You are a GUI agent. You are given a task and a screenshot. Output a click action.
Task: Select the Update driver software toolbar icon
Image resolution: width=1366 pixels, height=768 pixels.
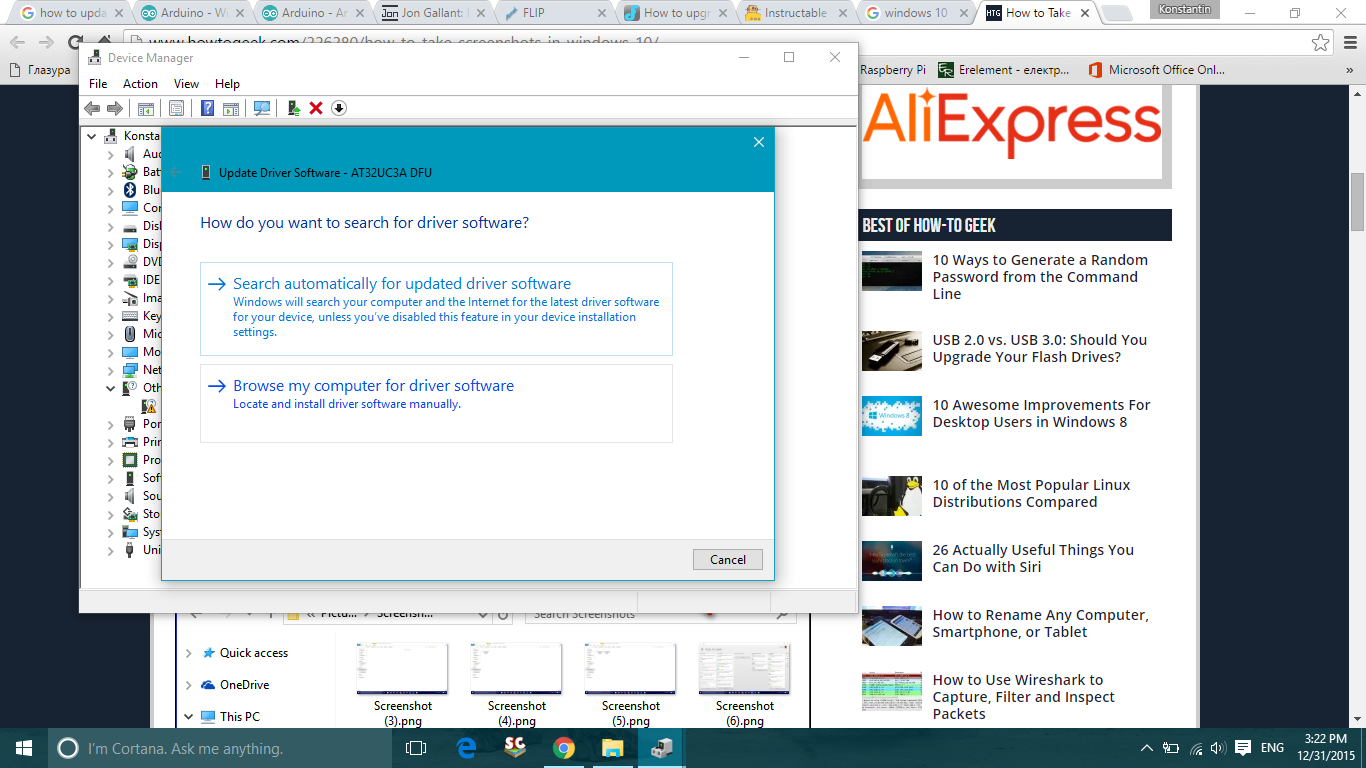point(292,107)
